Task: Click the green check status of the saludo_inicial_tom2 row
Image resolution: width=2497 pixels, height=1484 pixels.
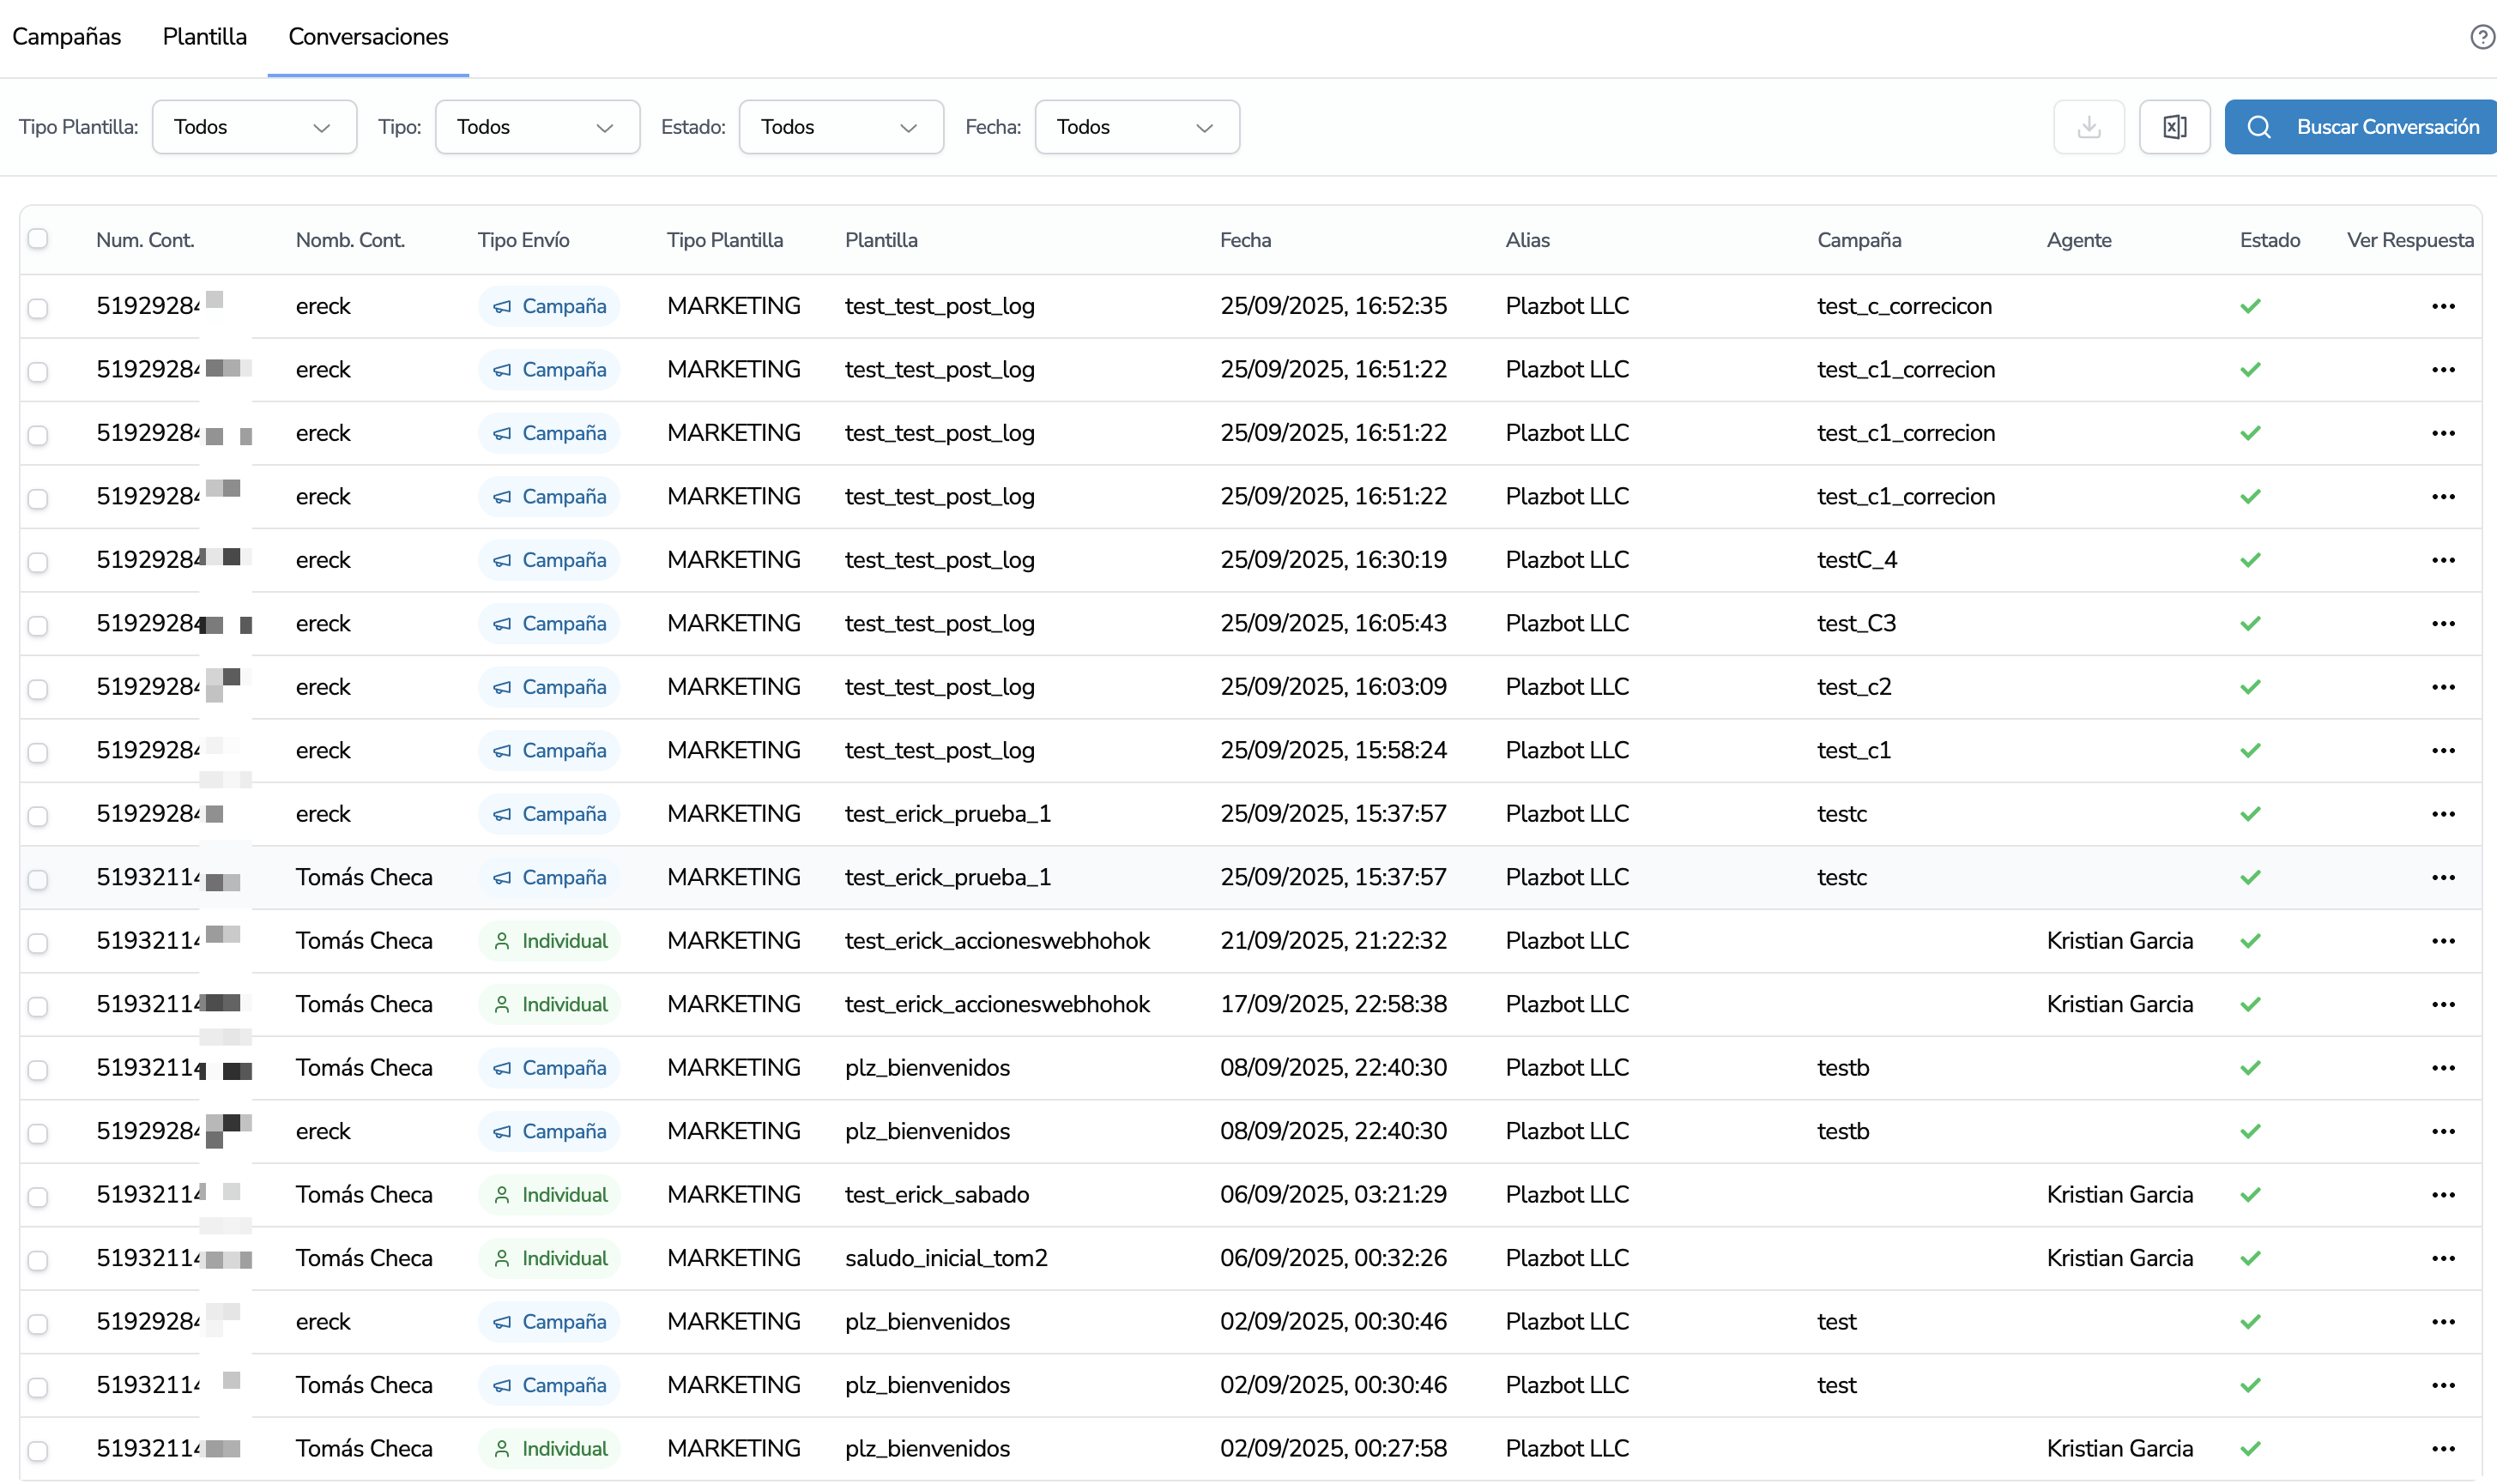Action: pos(2250,1259)
